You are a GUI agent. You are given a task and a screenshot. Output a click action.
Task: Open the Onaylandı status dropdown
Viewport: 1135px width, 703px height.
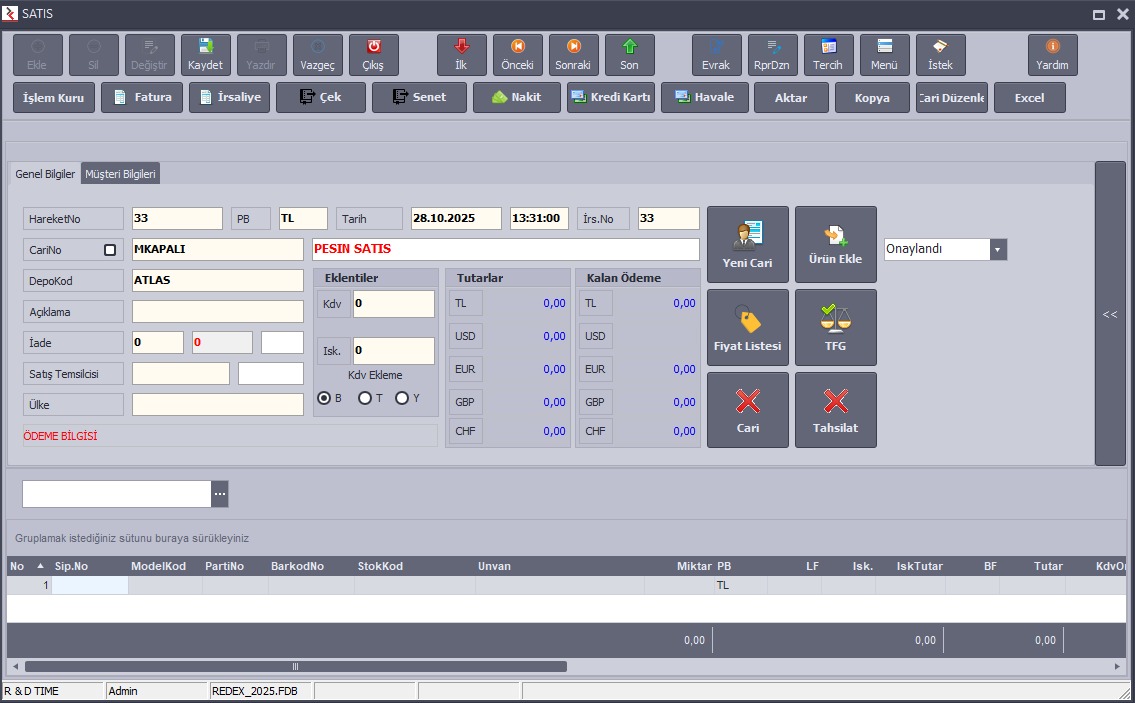point(998,250)
